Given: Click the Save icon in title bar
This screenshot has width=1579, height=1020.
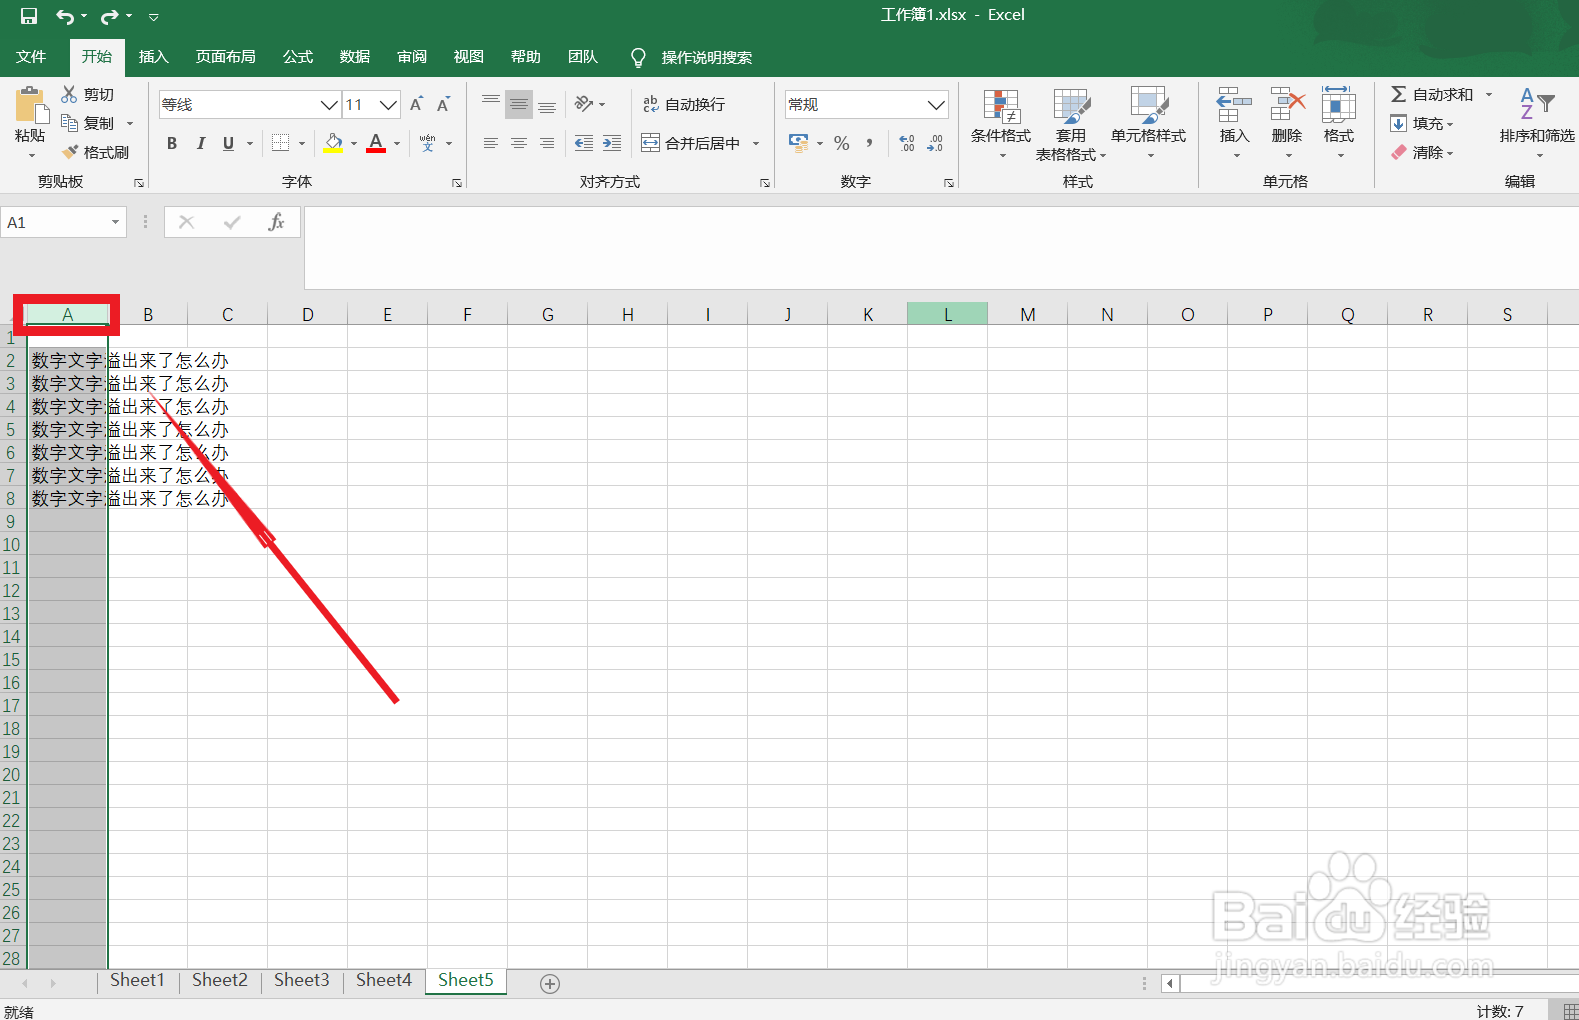Looking at the screenshot, I should [29, 16].
